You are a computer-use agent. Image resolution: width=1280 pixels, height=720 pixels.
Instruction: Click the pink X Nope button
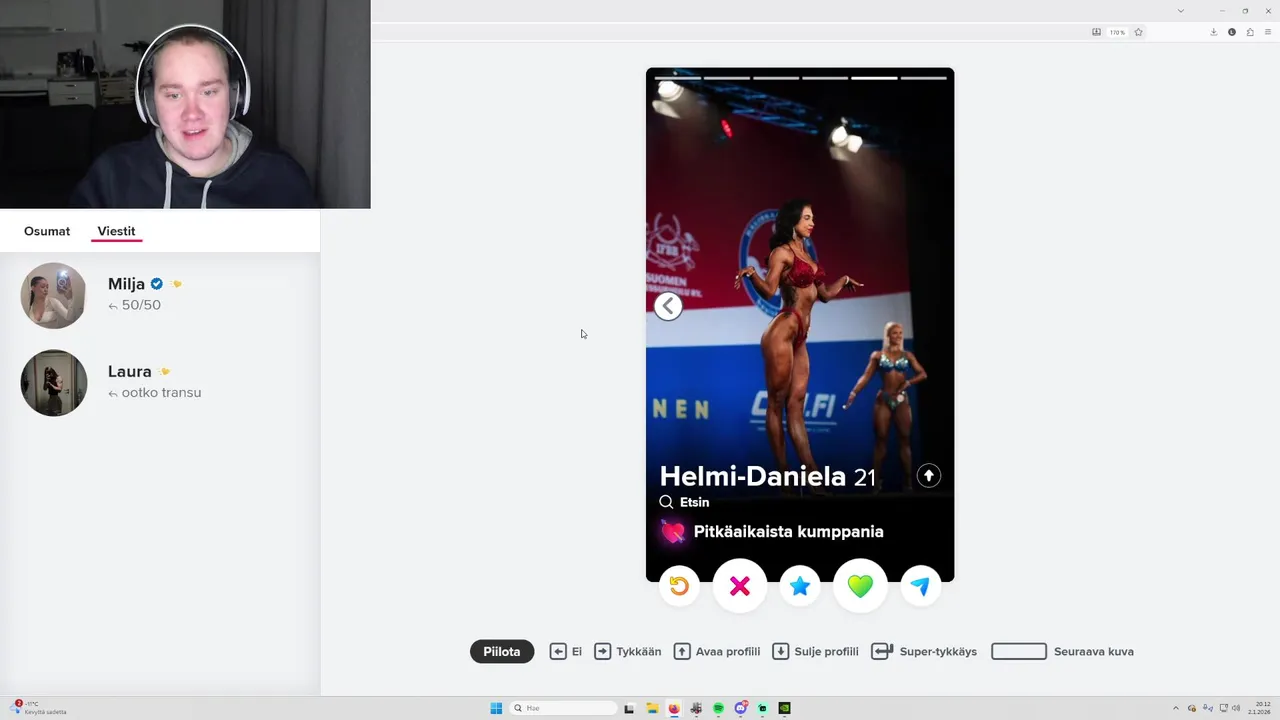(740, 586)
